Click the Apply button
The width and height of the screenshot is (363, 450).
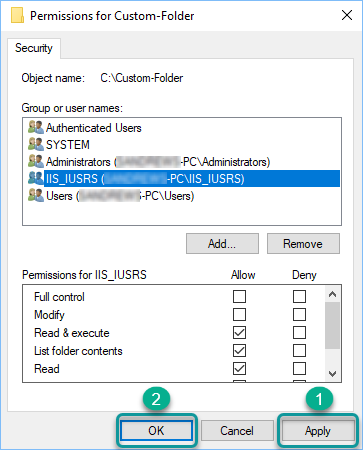pos(318,430)
